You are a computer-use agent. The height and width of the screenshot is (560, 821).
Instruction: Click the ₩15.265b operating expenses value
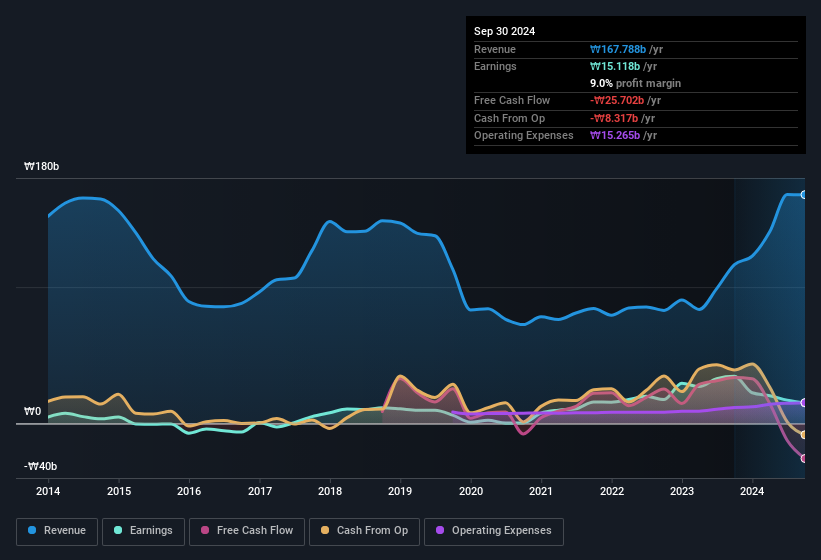(615, 136)
